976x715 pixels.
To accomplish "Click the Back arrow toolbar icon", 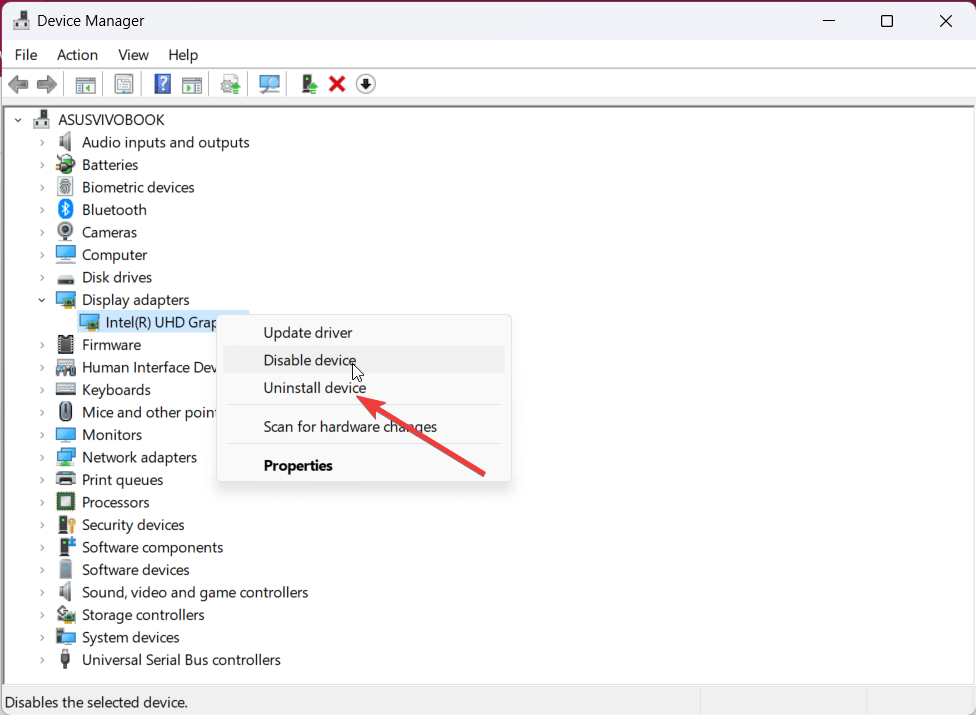I will [x=18, y=84].
